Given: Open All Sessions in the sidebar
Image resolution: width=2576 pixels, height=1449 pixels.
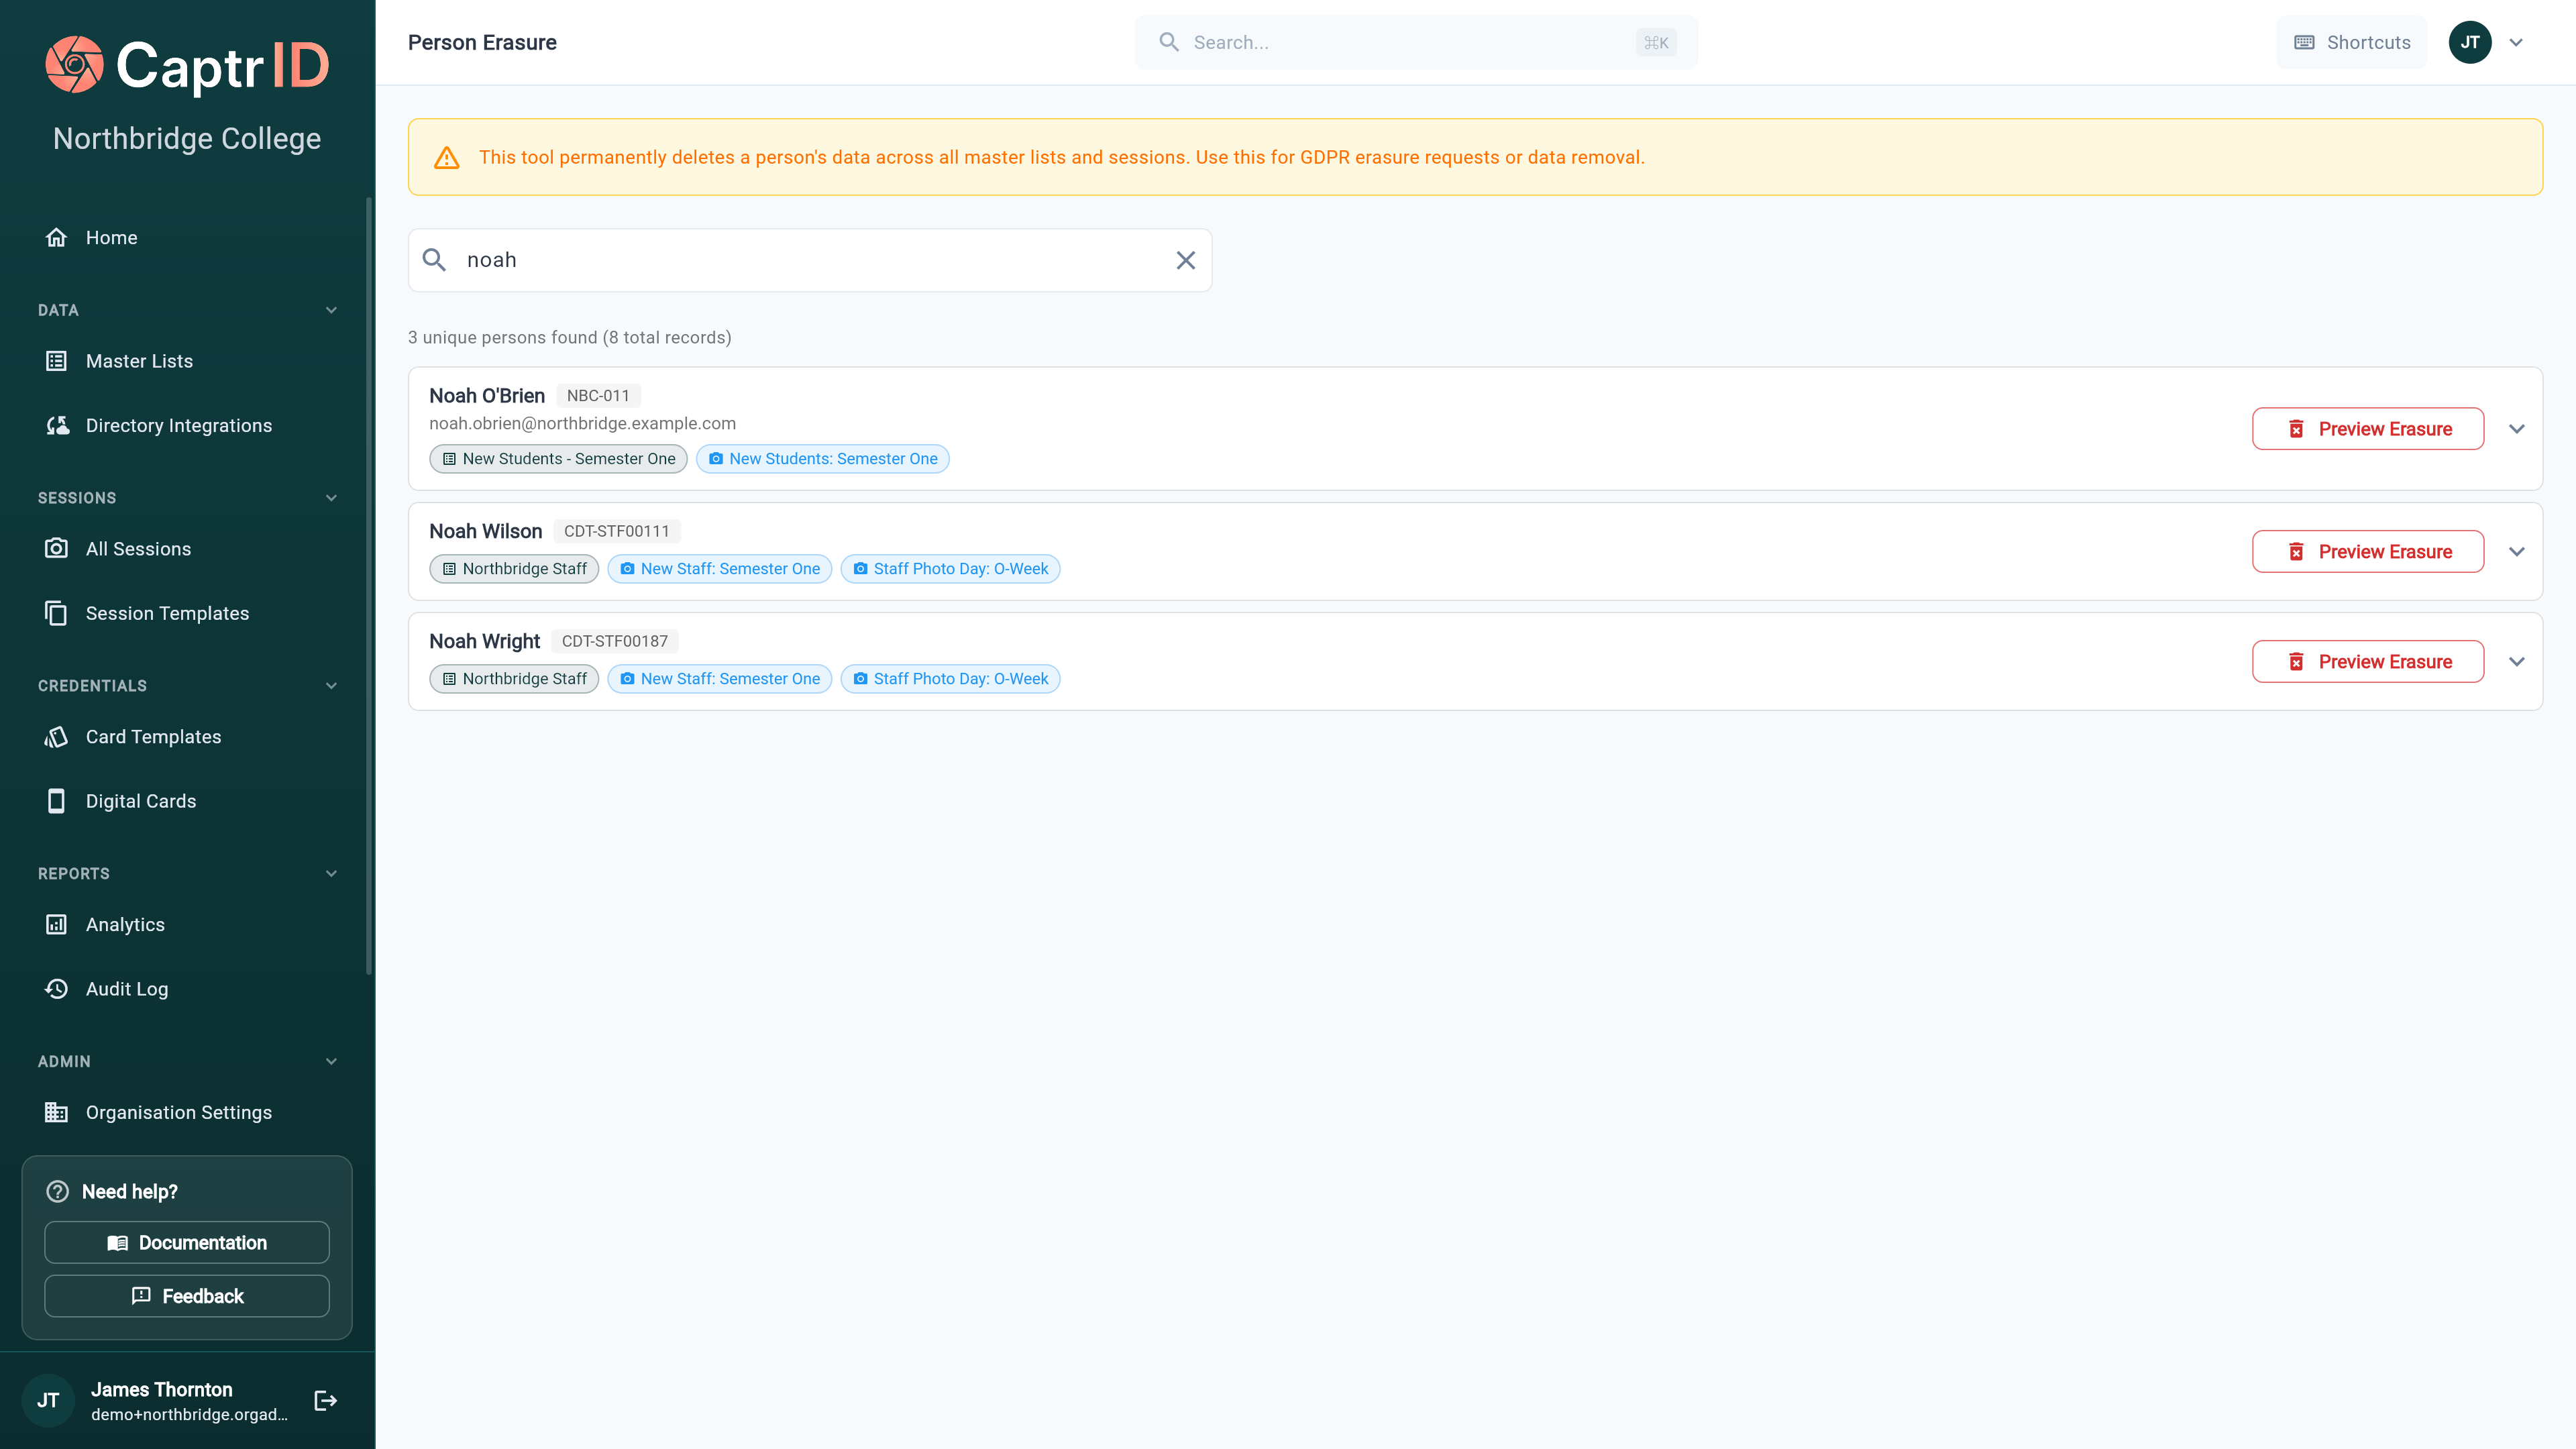Looking at the screenshot, I should (187, 548).
